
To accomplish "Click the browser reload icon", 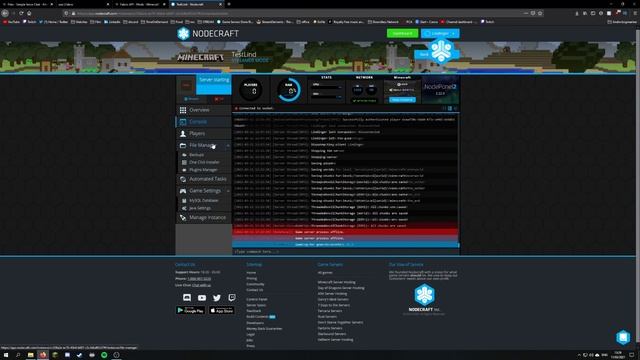I will (21, 13).
